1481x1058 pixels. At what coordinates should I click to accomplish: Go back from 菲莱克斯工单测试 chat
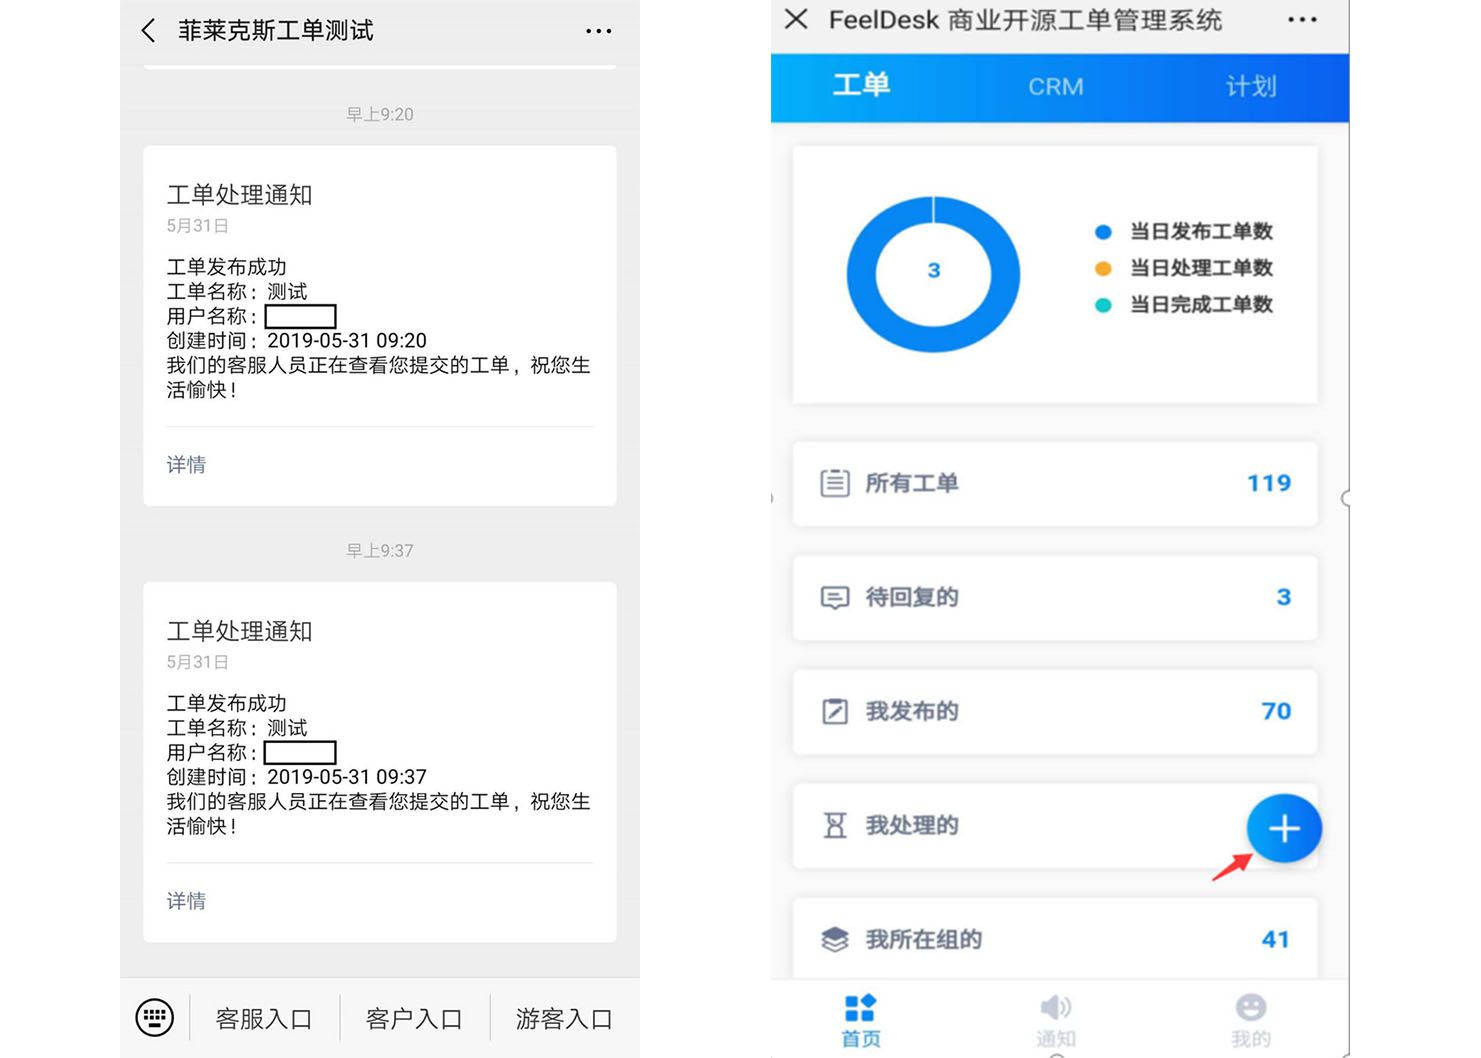pyautogui.click(x=148, y=31)
